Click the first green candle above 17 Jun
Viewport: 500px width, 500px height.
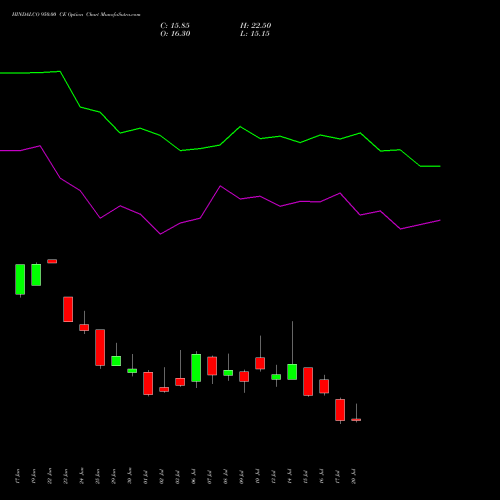pos(20,279)
